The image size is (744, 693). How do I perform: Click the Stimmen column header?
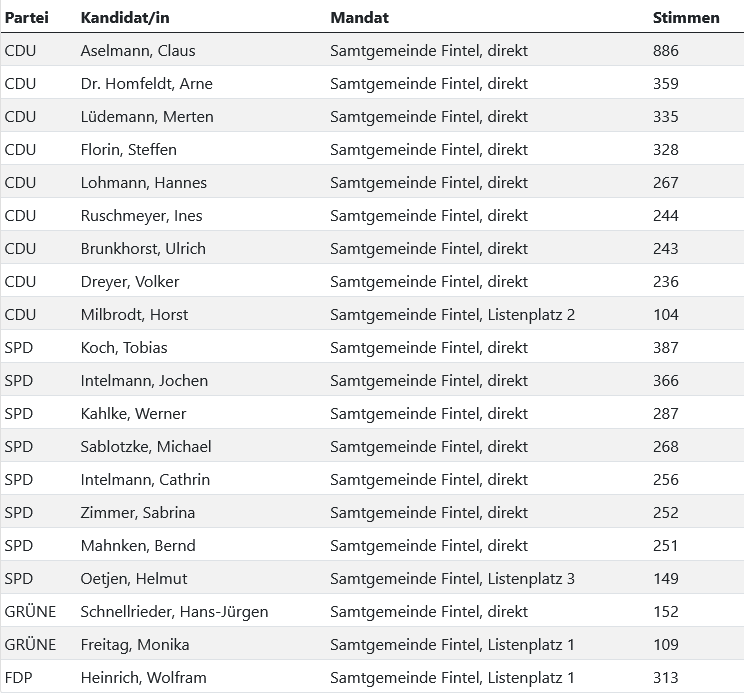[686, 17]
